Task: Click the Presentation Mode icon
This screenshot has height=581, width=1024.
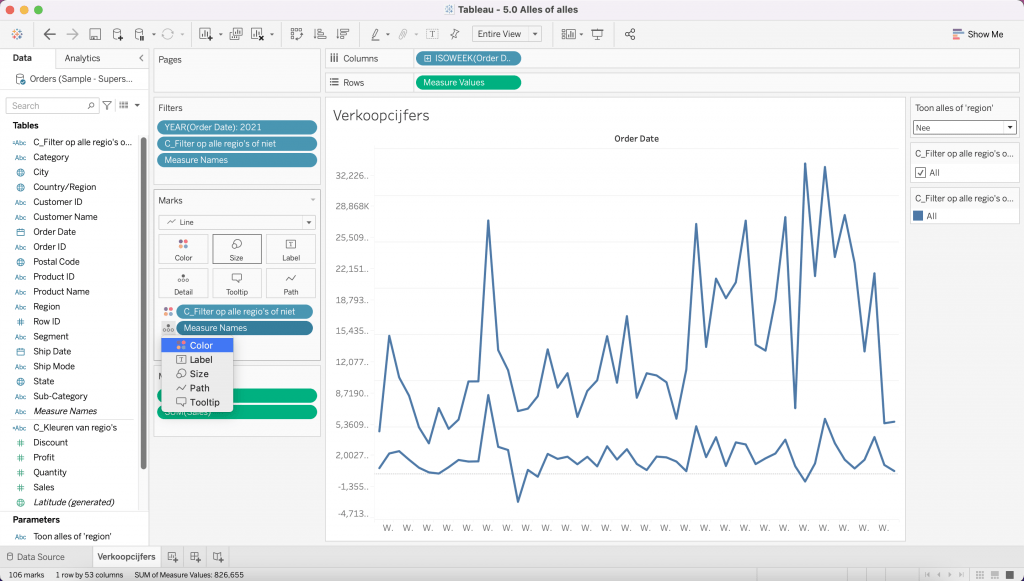Action: click(598, 34)
